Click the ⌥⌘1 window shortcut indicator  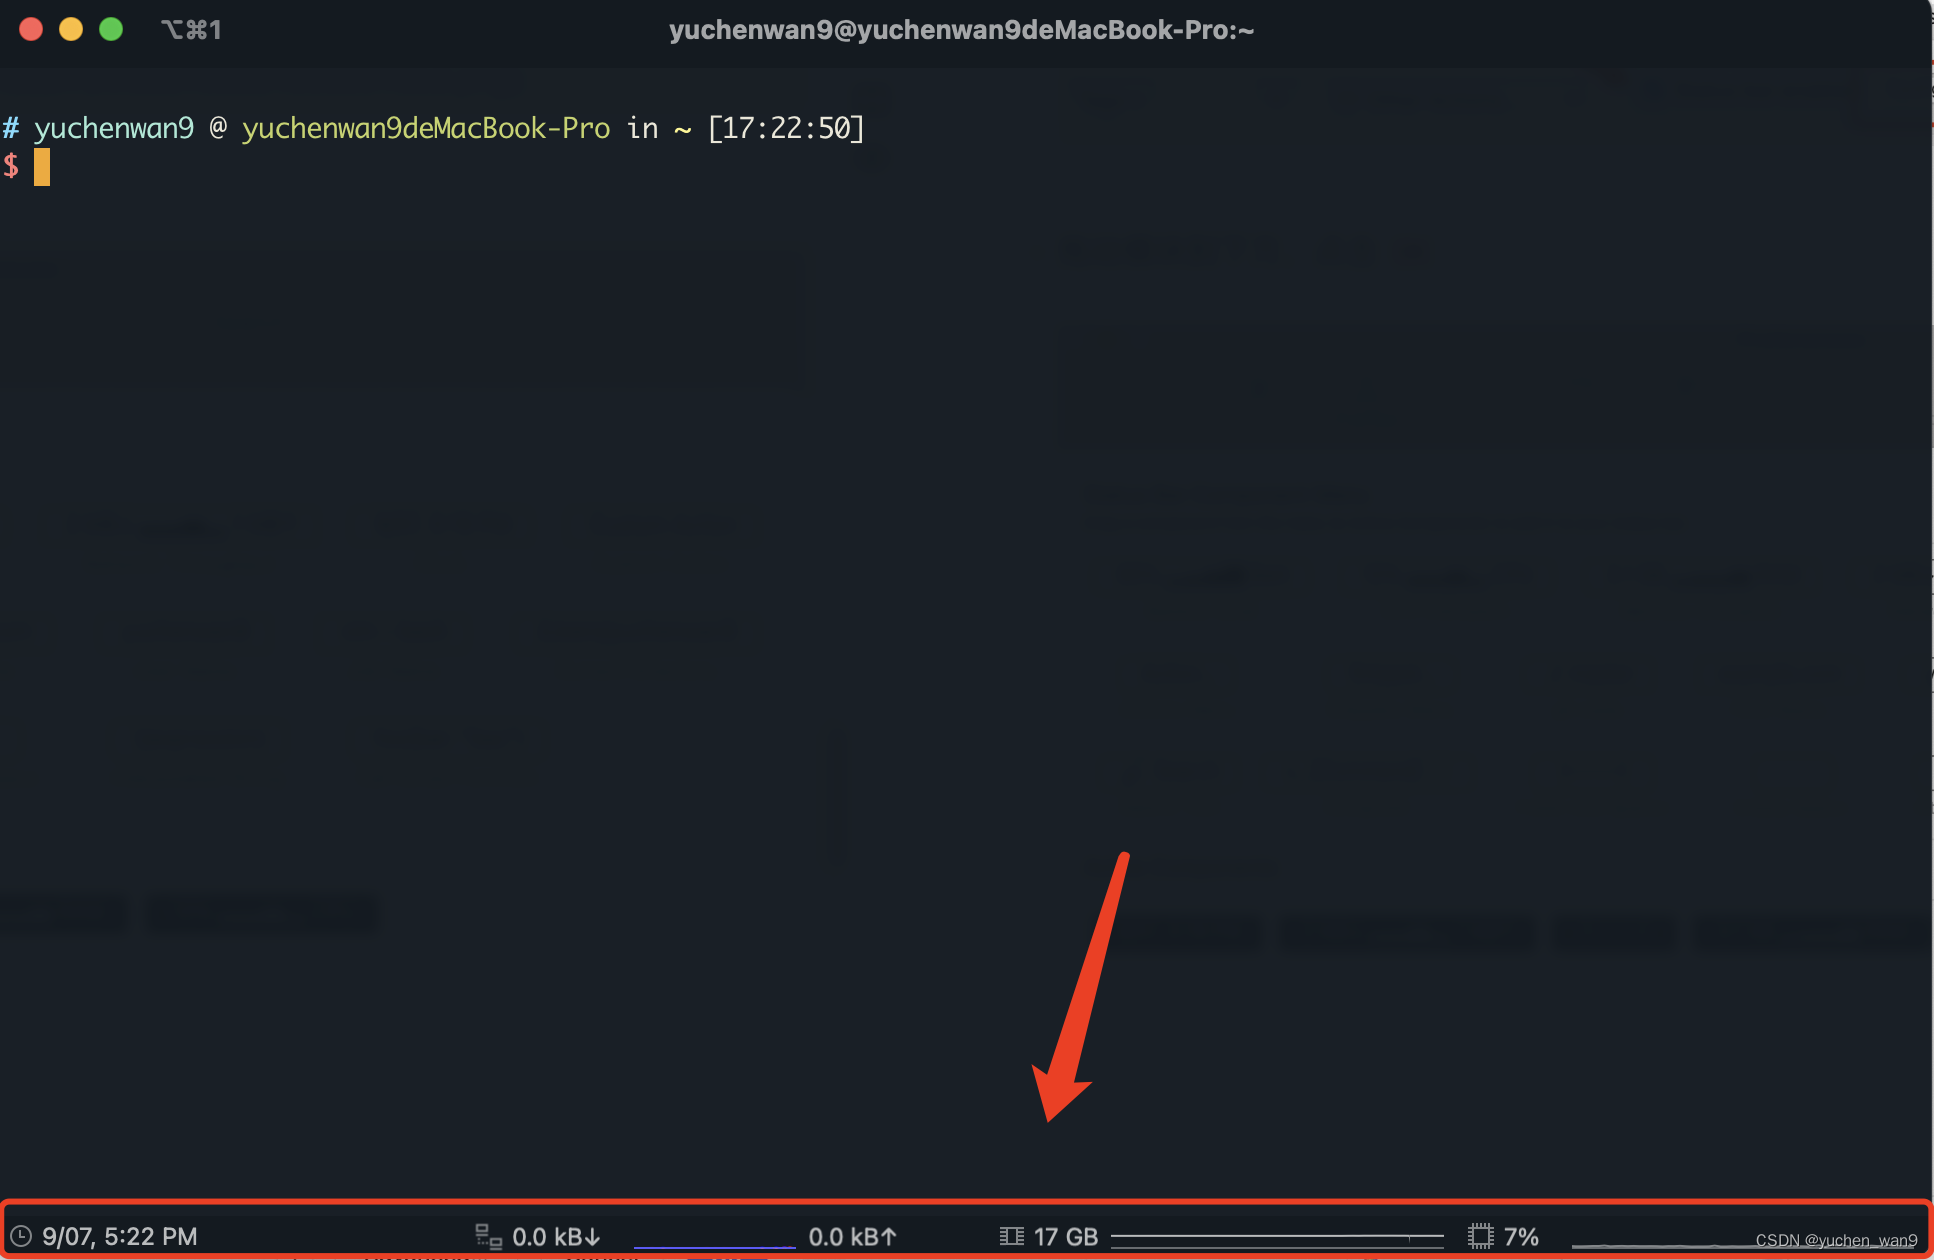click(x=191, y=30)
